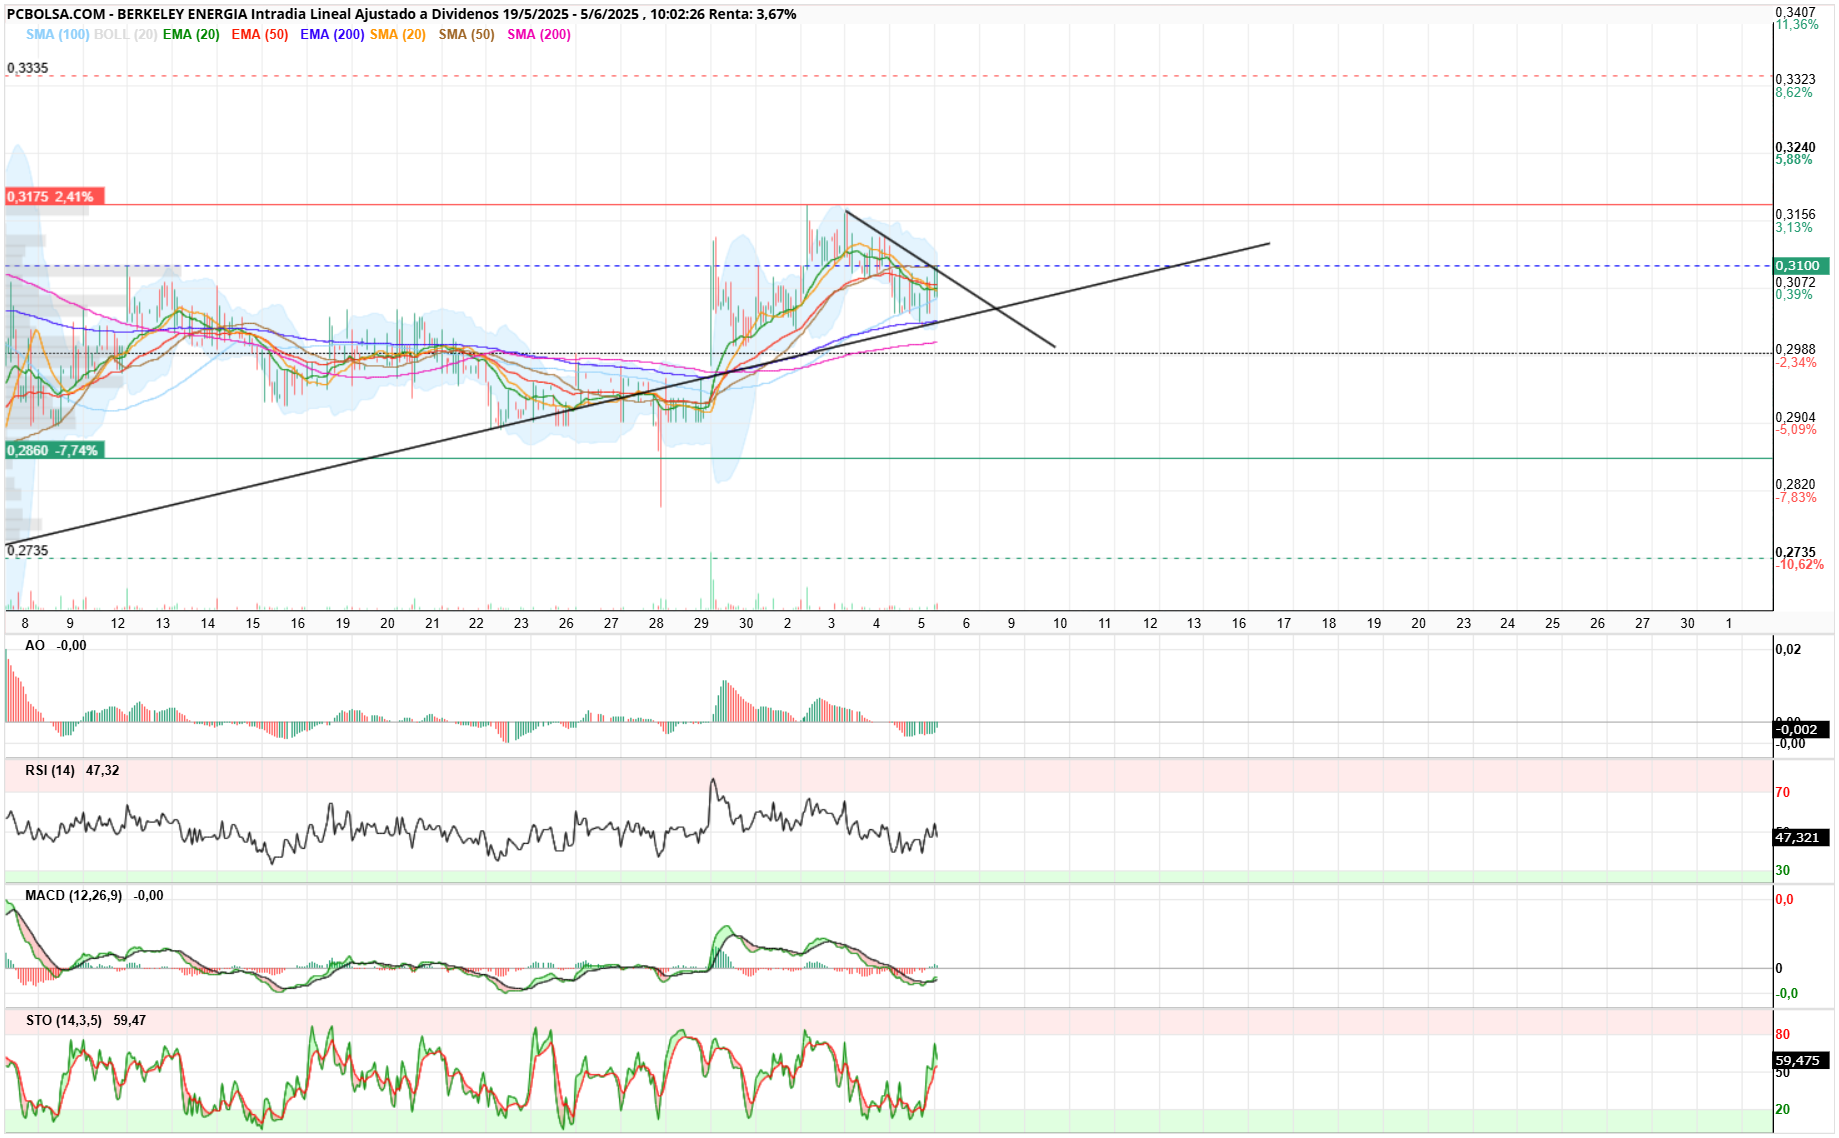Click the RSI (14) panel label
The image size is (1839, 1138).
click(50, 770)
